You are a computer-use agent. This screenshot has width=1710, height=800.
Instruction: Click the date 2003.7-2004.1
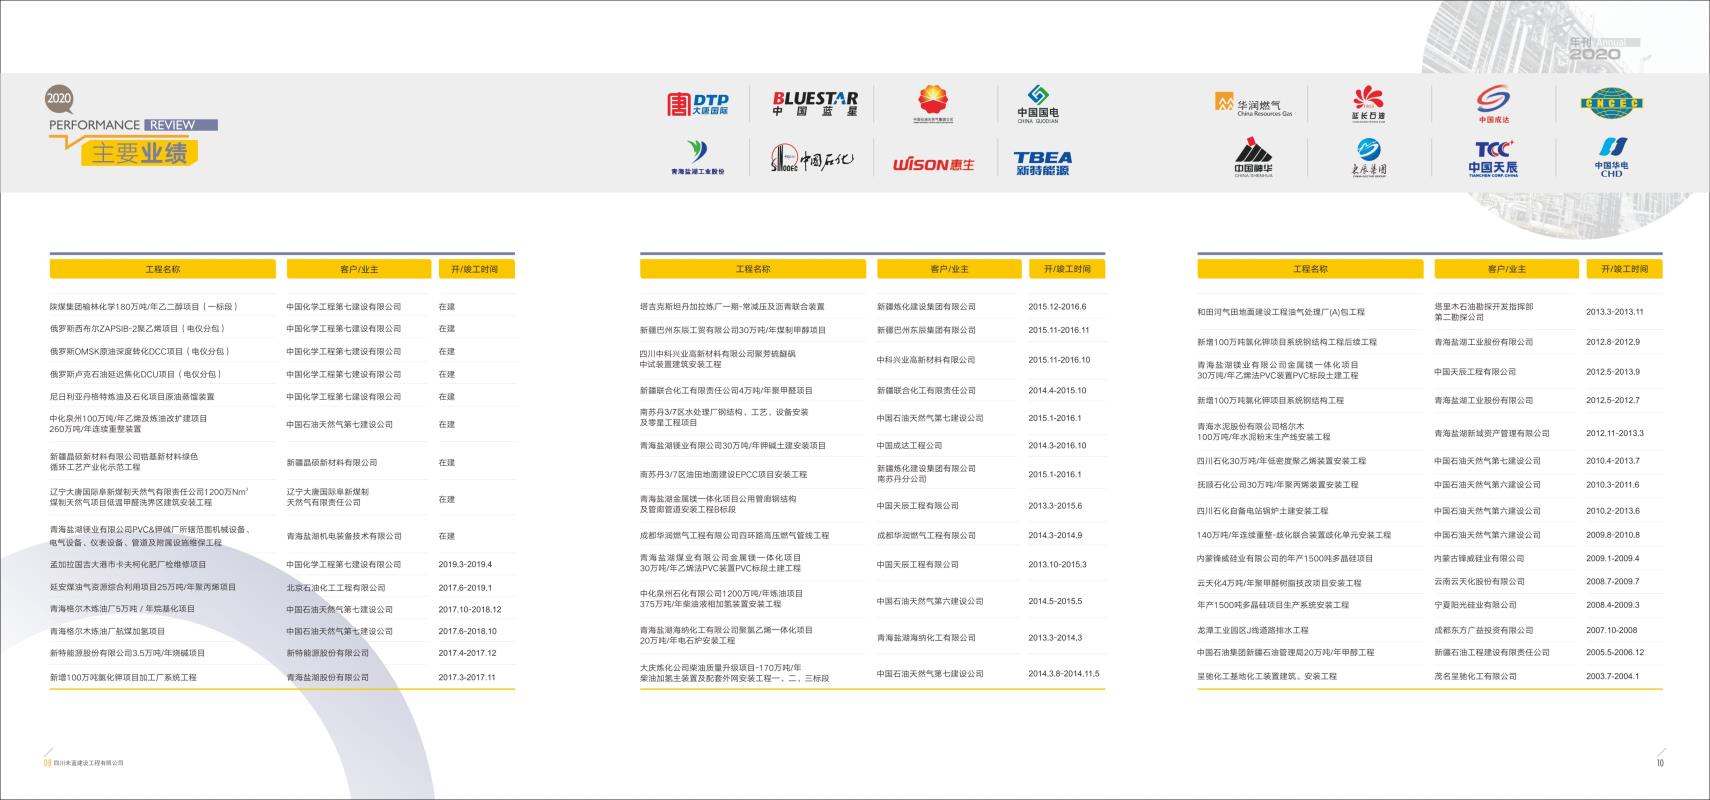click(x=1613, y=677)
